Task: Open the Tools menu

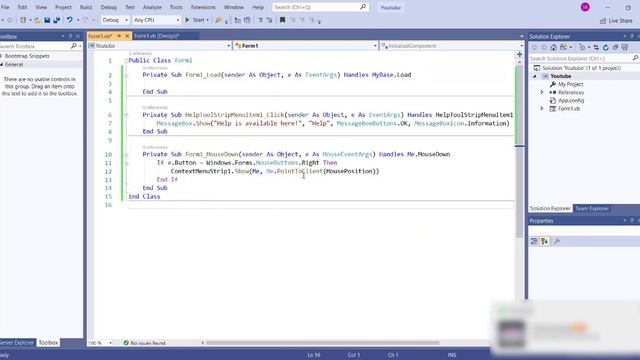Action: click(x=176, y=7)
